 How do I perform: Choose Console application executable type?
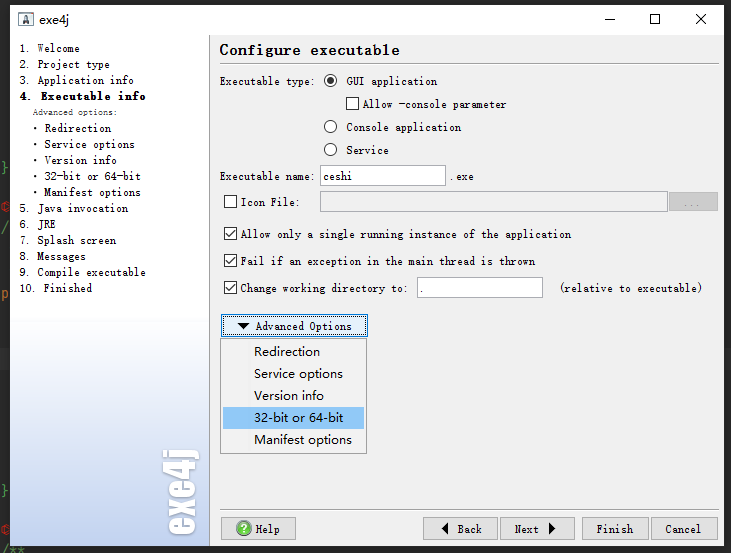click(331, 127)
